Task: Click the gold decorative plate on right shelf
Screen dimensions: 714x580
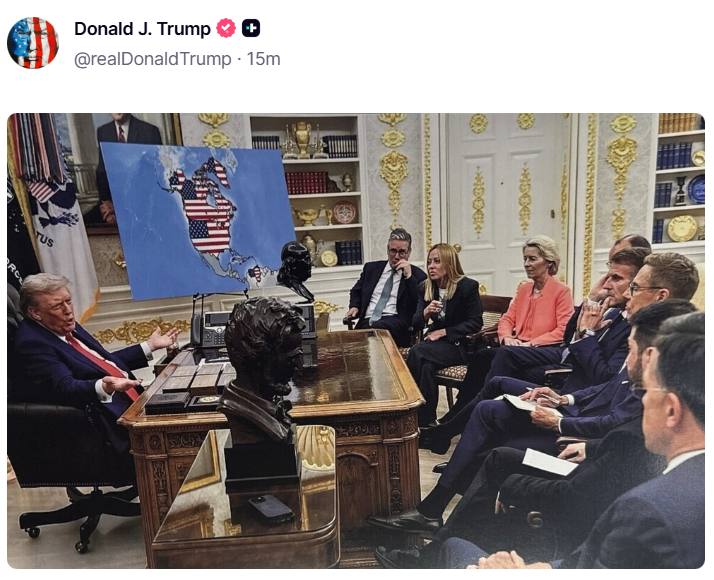Action: pos(682,228)
